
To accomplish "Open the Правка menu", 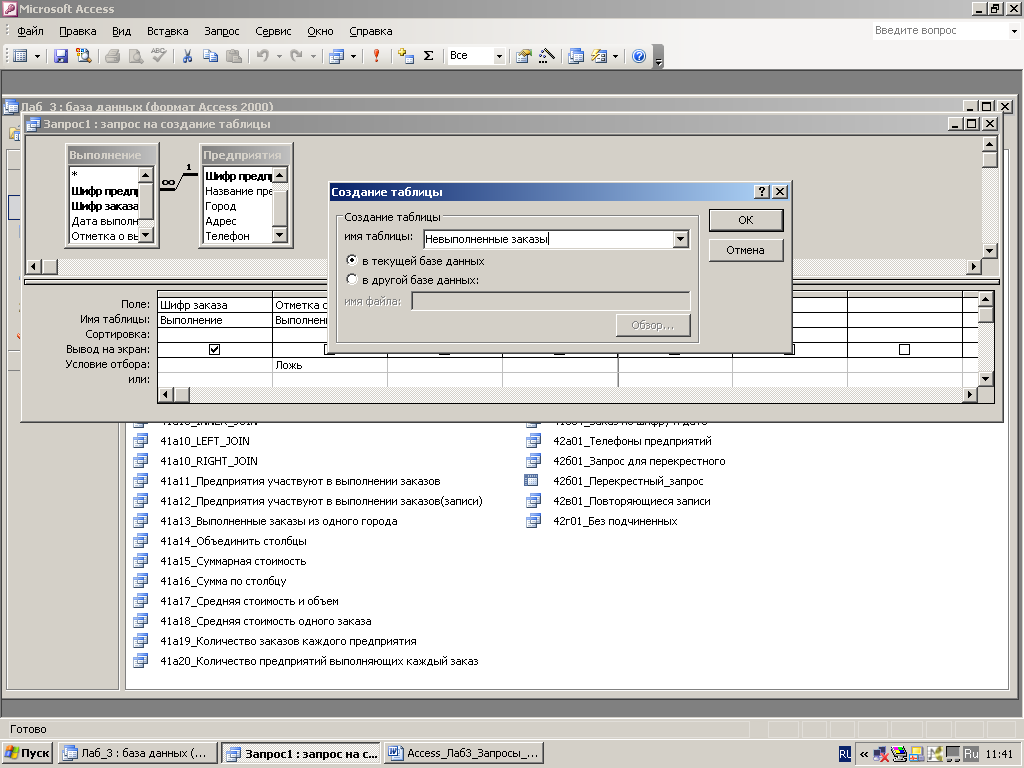I will click(x=78, y=31).
